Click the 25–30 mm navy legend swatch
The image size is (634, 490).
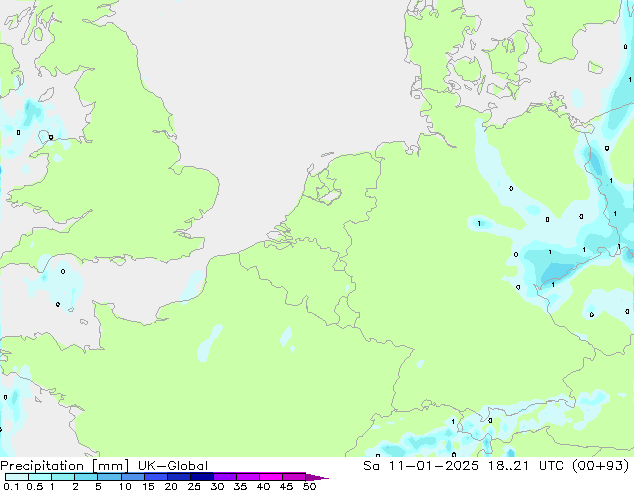[x=202, y=477]
